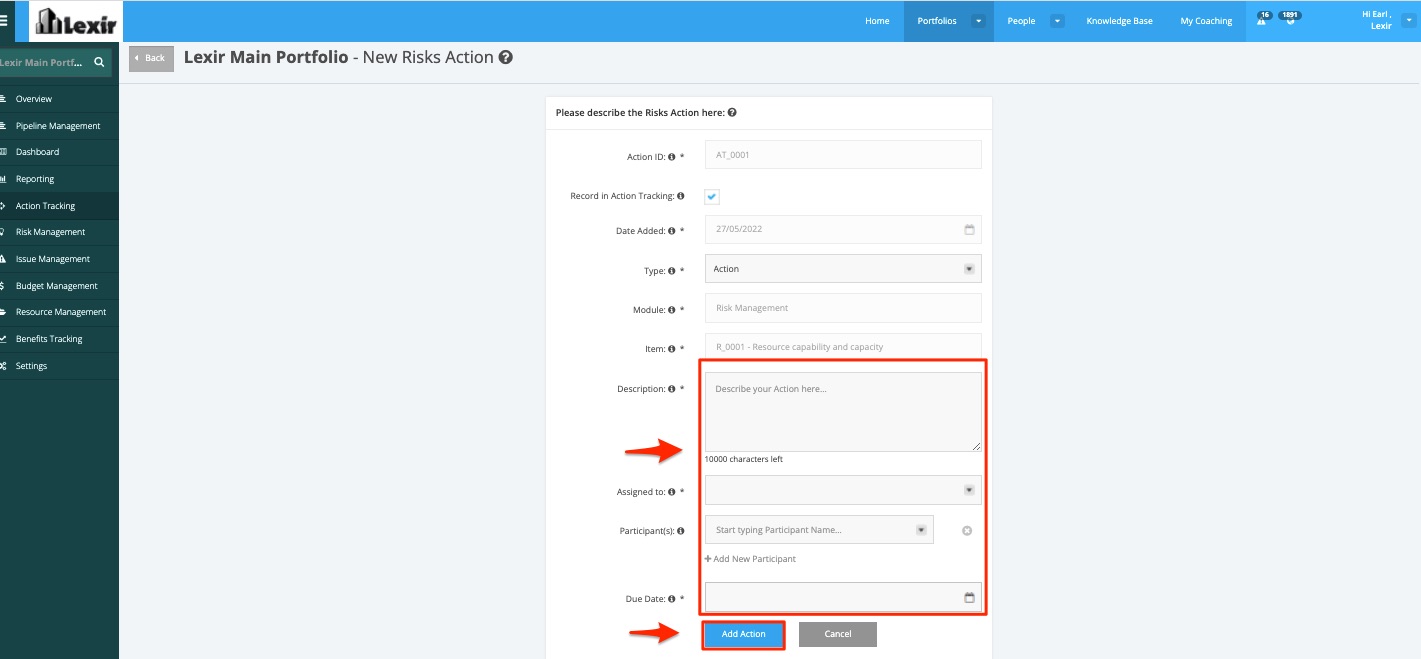The image size is (1421, 659).
Task: Click the info icon next to Date Added
Action: pyautogui.click(x=671, y=231)
